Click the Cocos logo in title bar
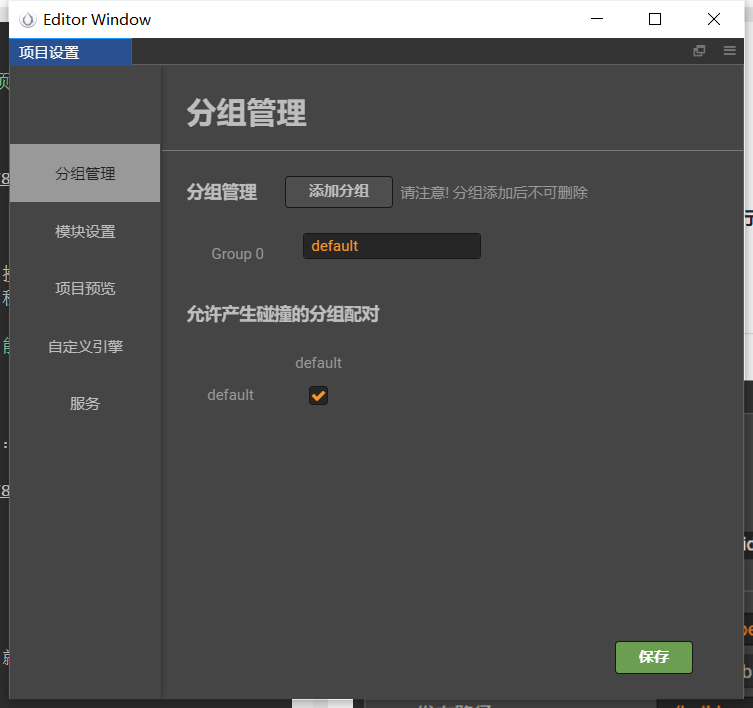The image size is (753, 708). [28, 20]
